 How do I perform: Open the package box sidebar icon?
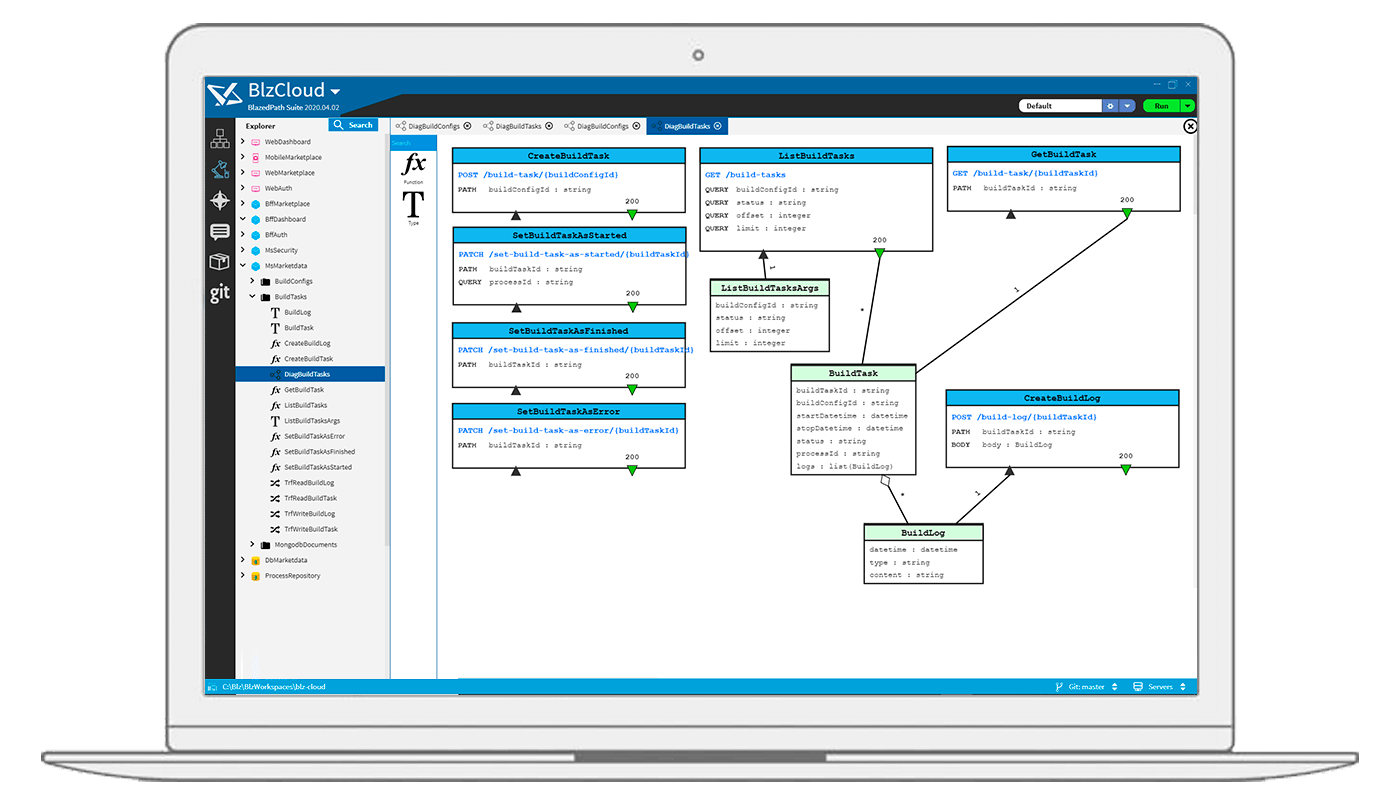tap(220, 262)
